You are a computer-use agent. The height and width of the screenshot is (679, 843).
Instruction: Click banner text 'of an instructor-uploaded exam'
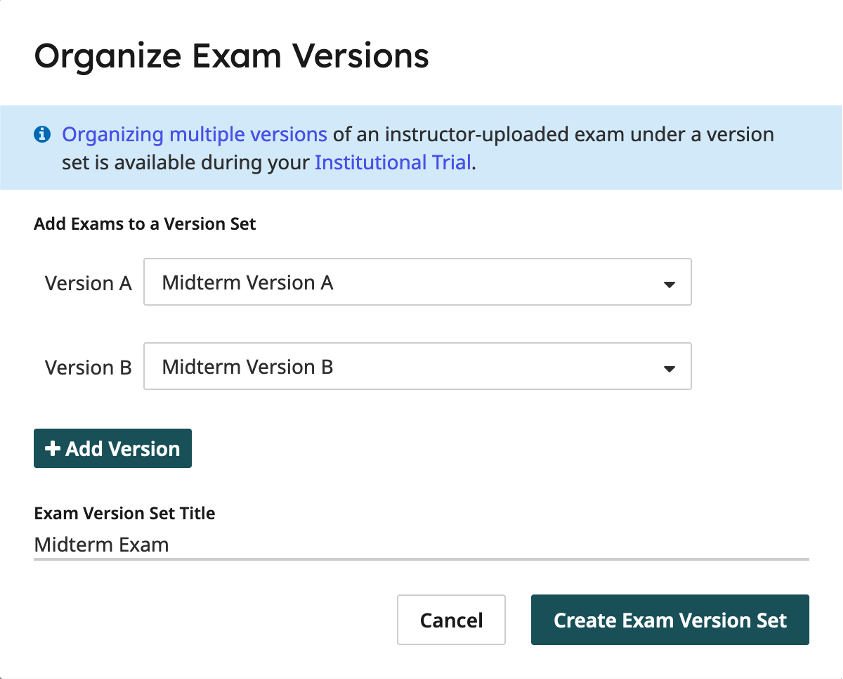coord(470,134)
